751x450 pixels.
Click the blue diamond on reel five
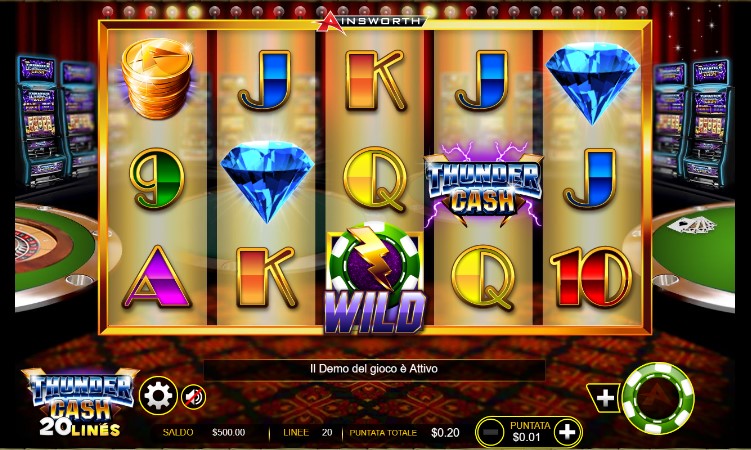click(x=592, y=82)
